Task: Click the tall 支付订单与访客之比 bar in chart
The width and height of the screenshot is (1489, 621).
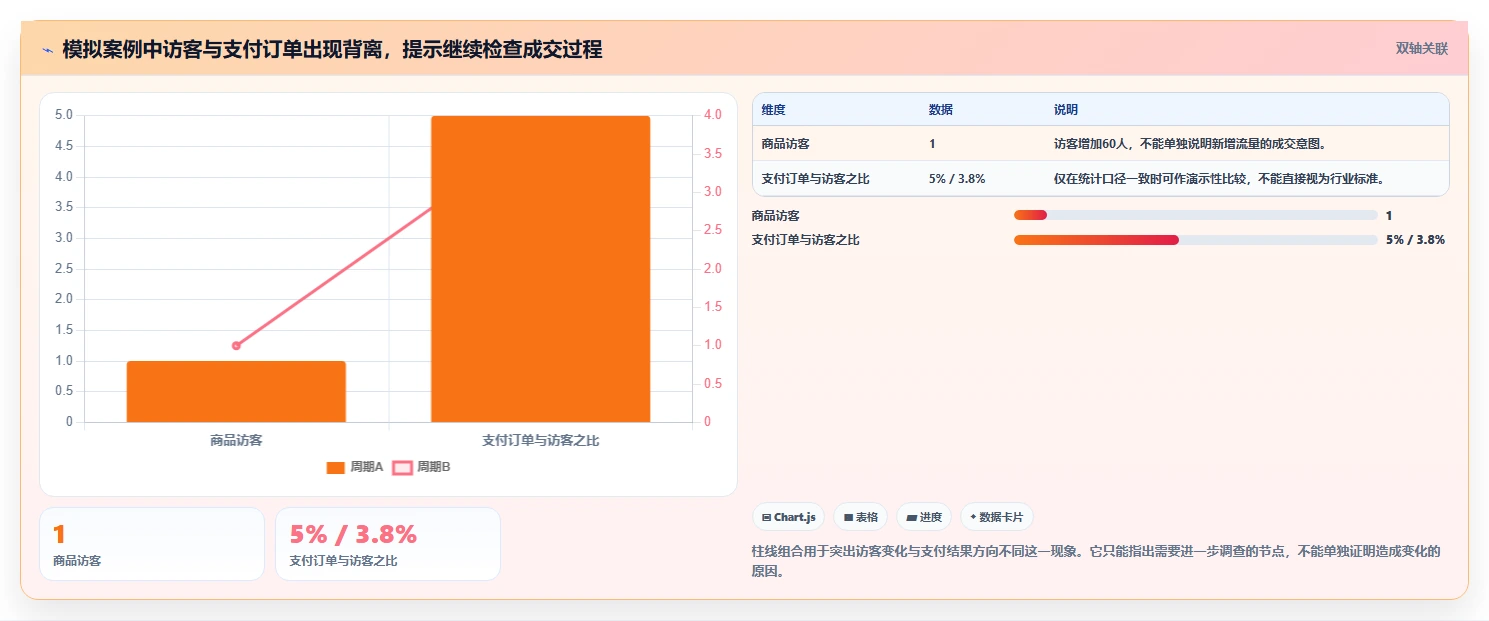Action: pos(540,269)
